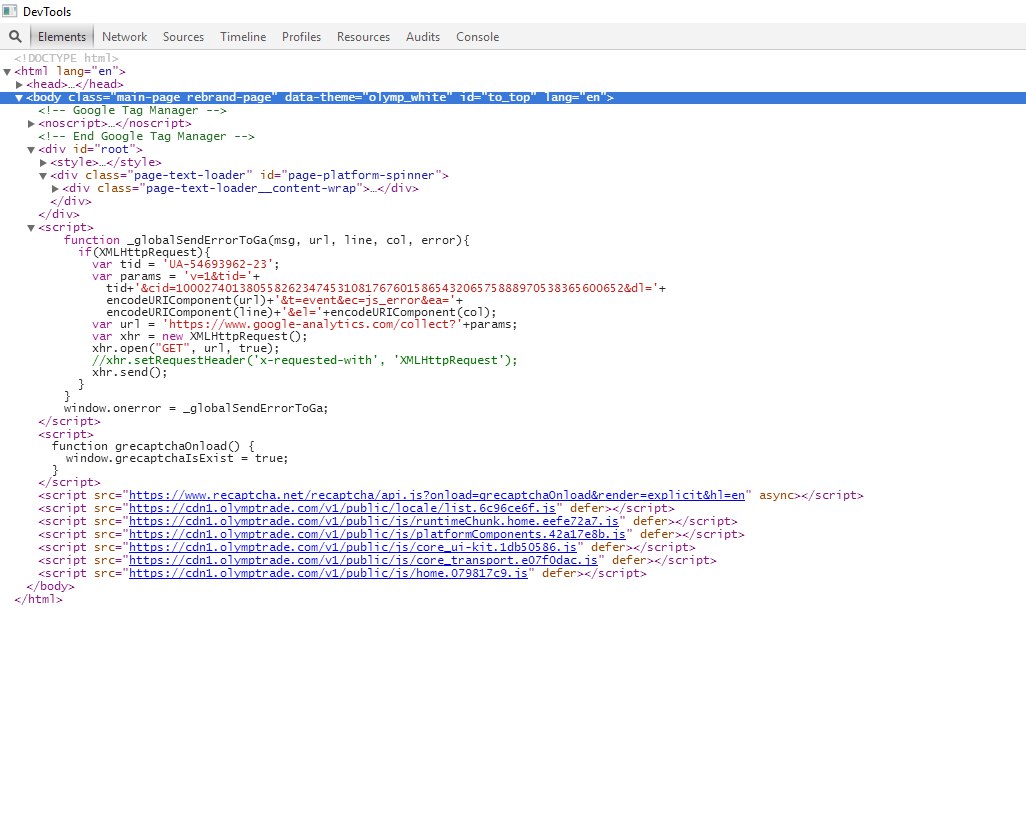Select the closing </html> tag

click(x=39, y=599)
